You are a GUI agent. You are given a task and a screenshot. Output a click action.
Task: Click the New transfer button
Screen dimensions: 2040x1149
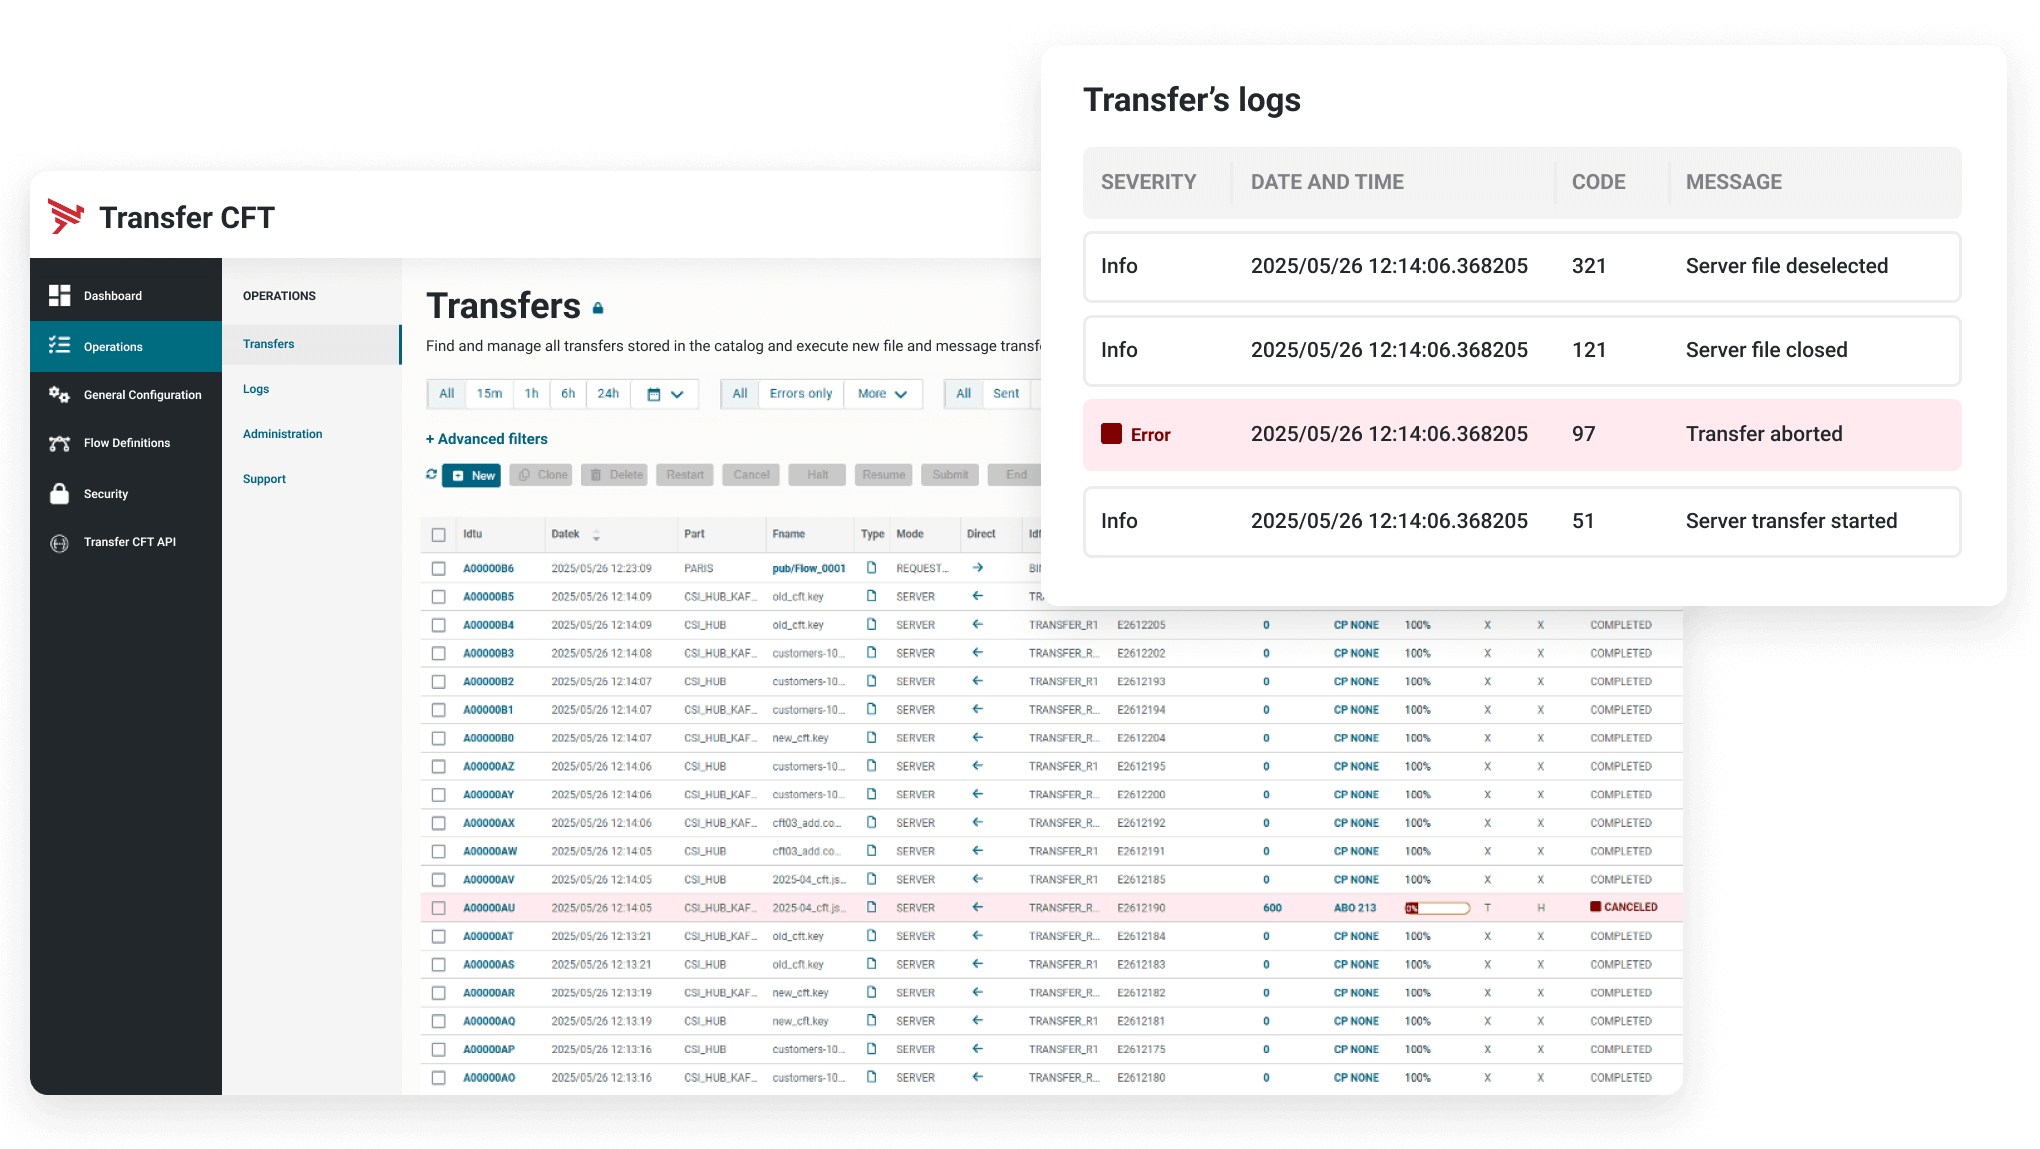472,475
